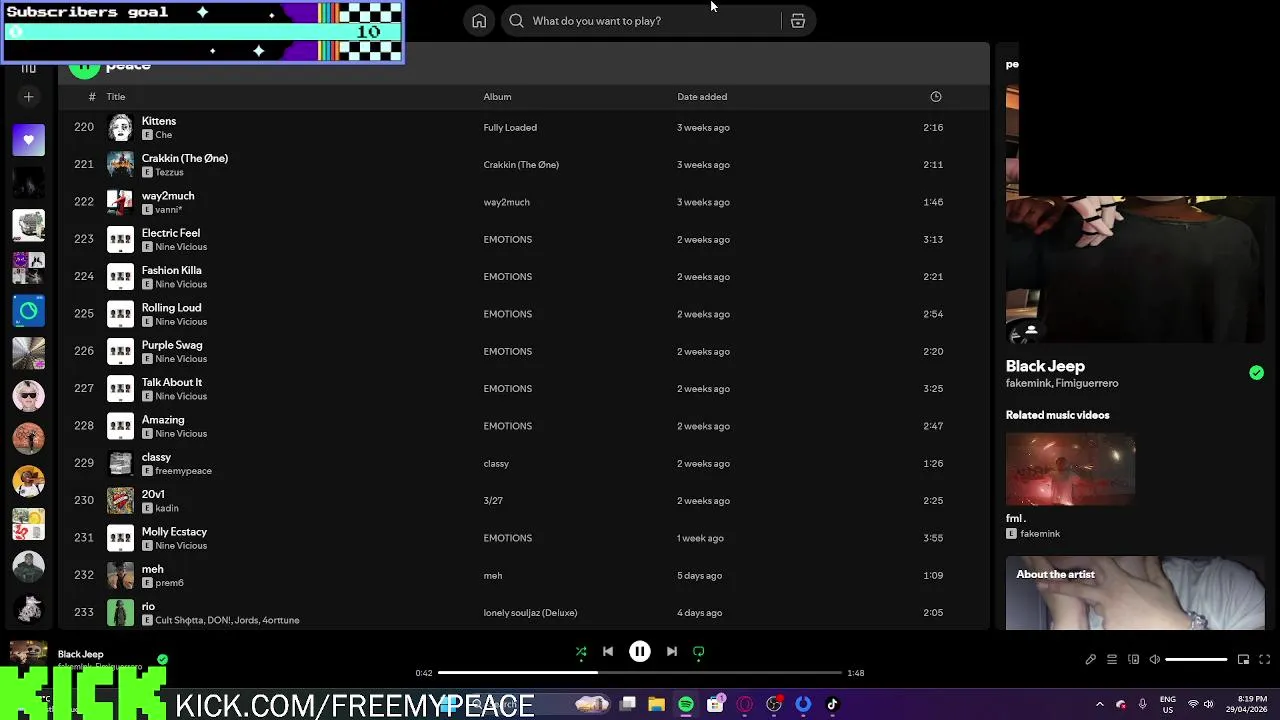
Task: Click the search magnifier icon
Action: (x=516, y=21)
